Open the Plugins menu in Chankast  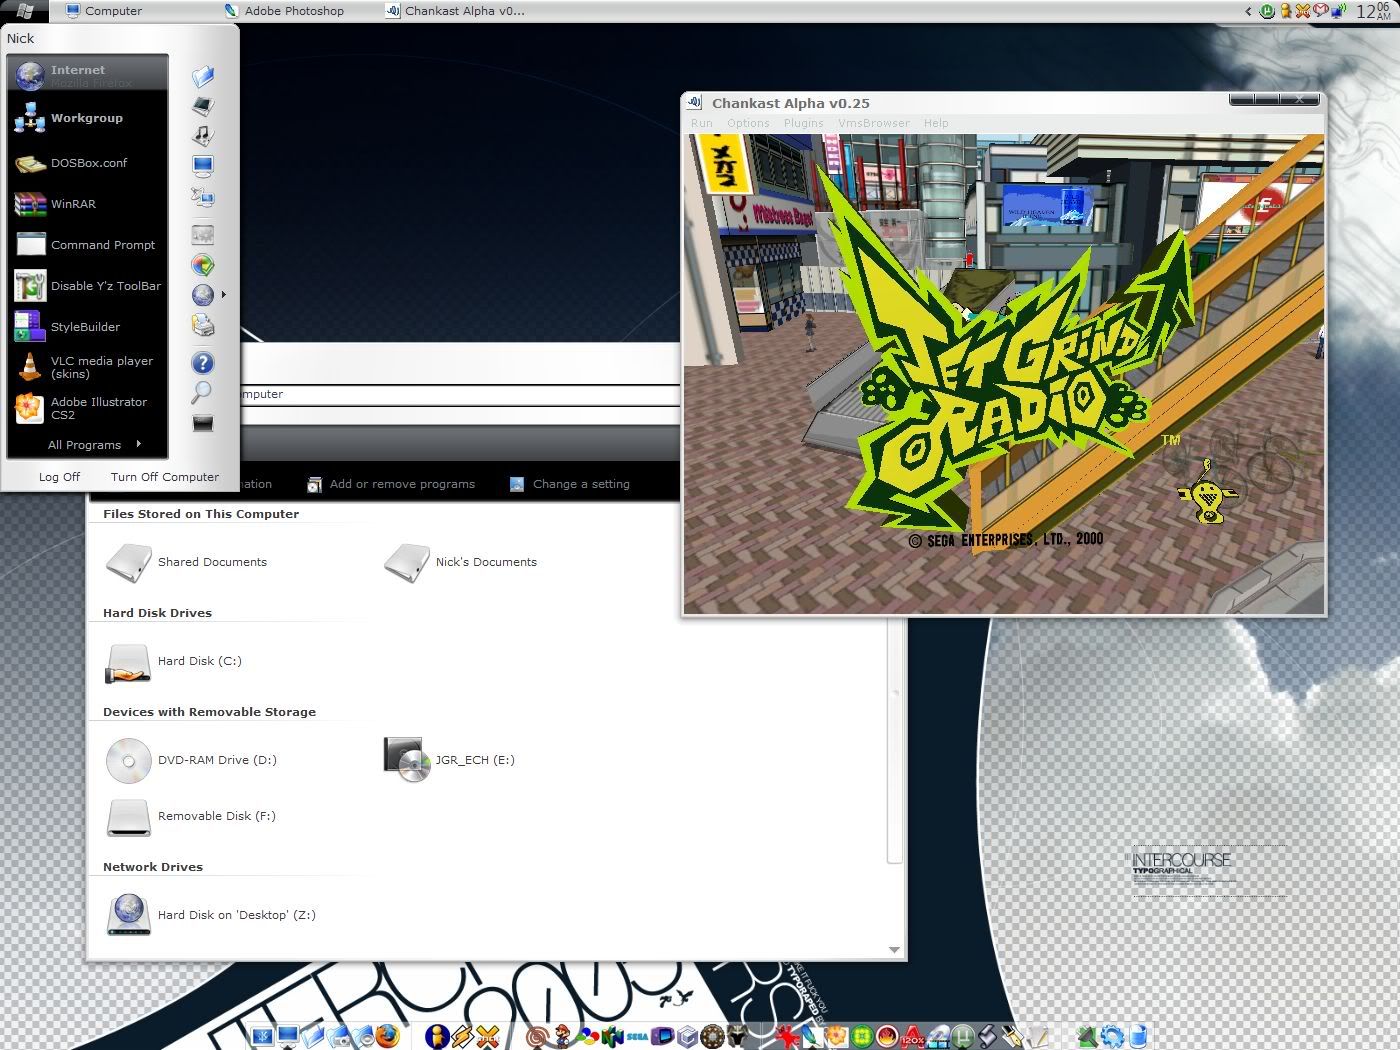coord(804,123)
